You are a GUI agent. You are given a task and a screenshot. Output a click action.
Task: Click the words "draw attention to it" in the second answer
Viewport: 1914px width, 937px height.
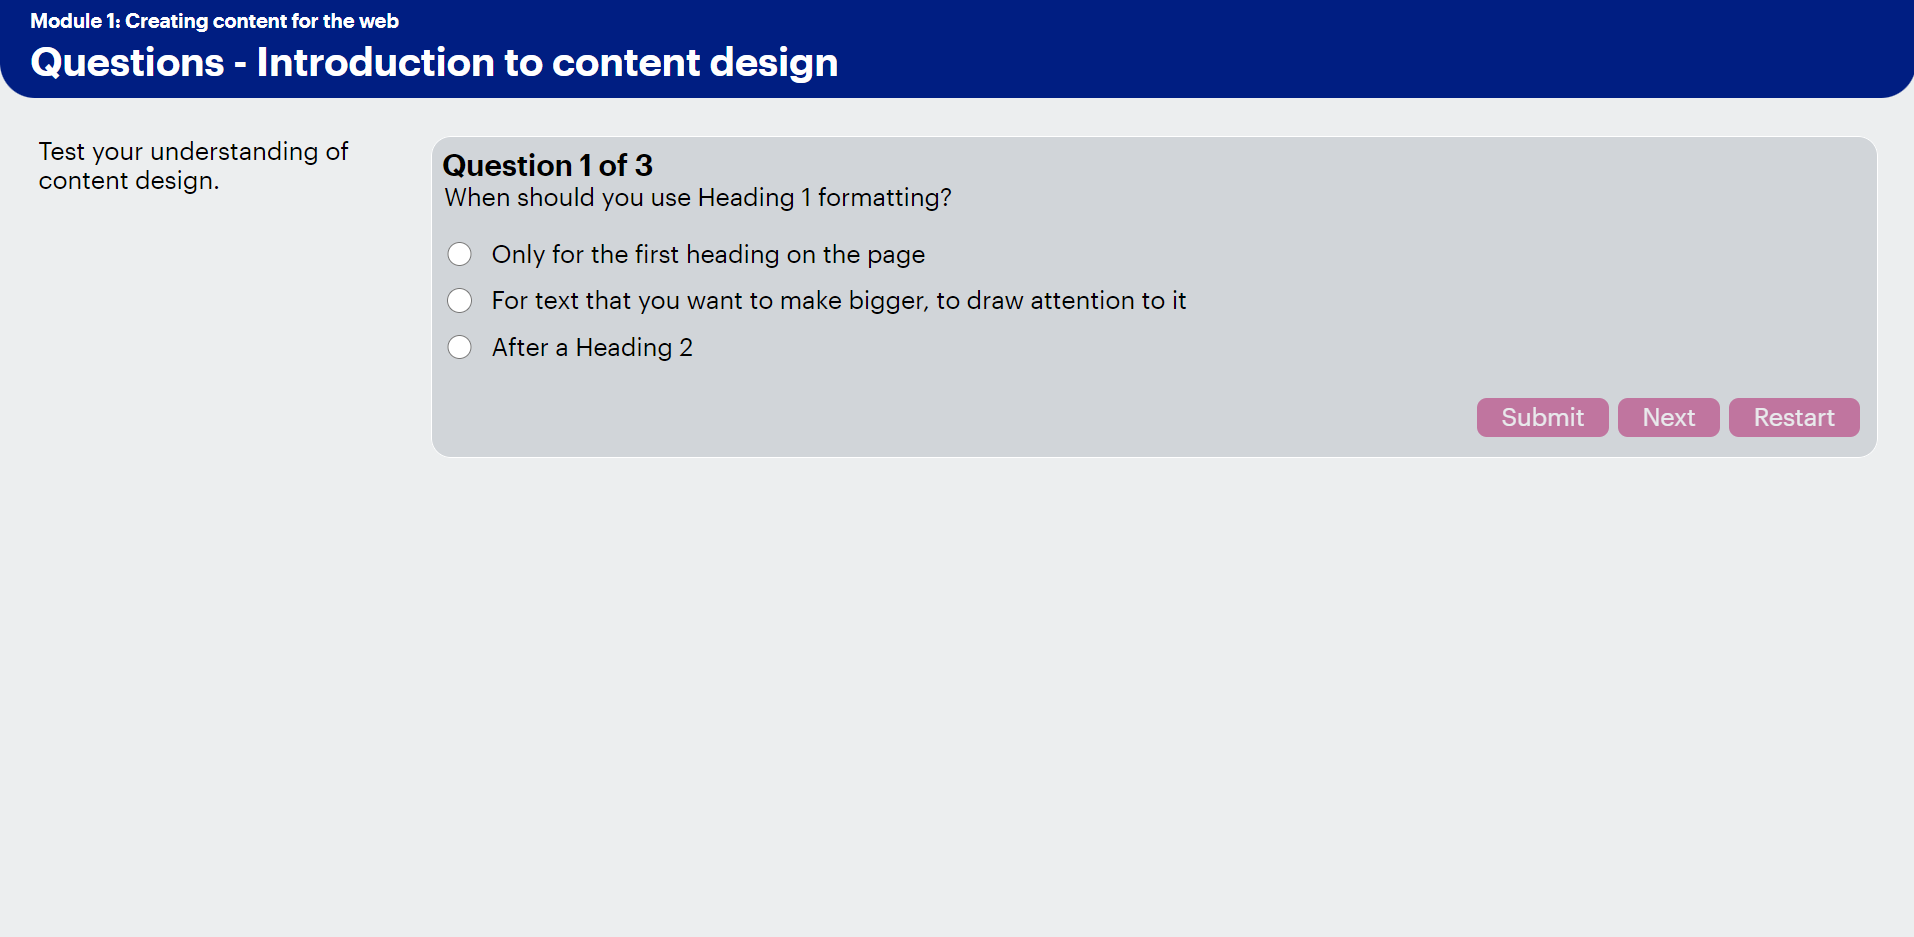(1076, 301)
